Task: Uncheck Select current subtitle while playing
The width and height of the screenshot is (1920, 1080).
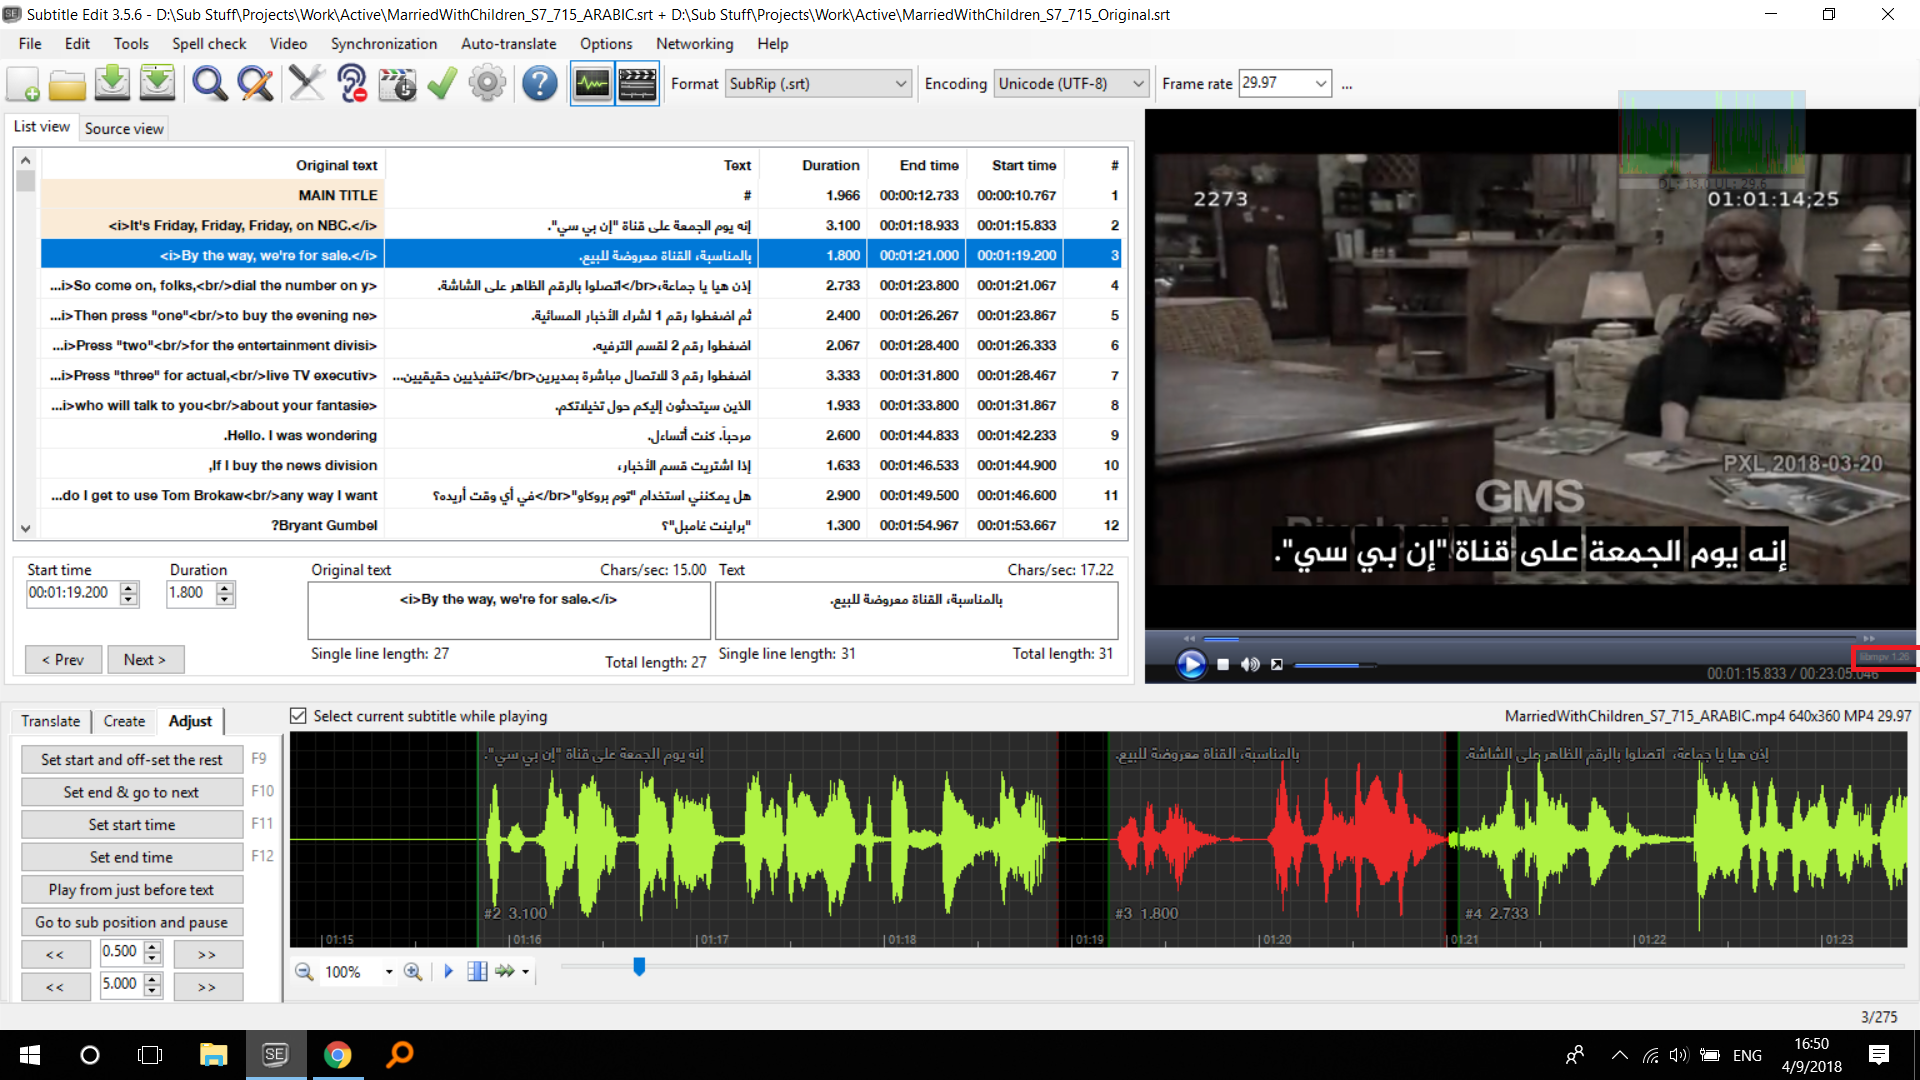Action: (x=298, y=716)
